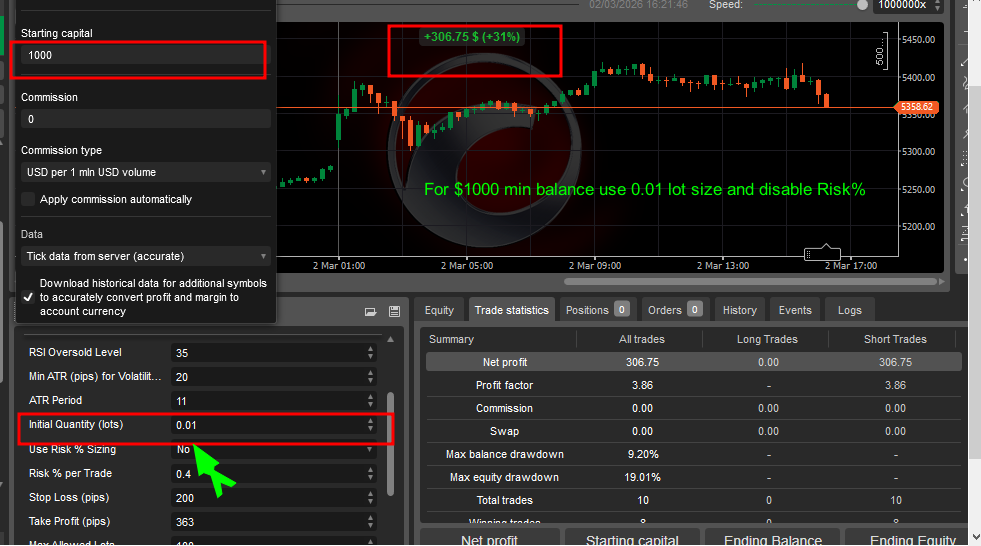Click the chart scroll-right arrow
This screenshot has width=981, height=546.
click(x=942, y=281)
